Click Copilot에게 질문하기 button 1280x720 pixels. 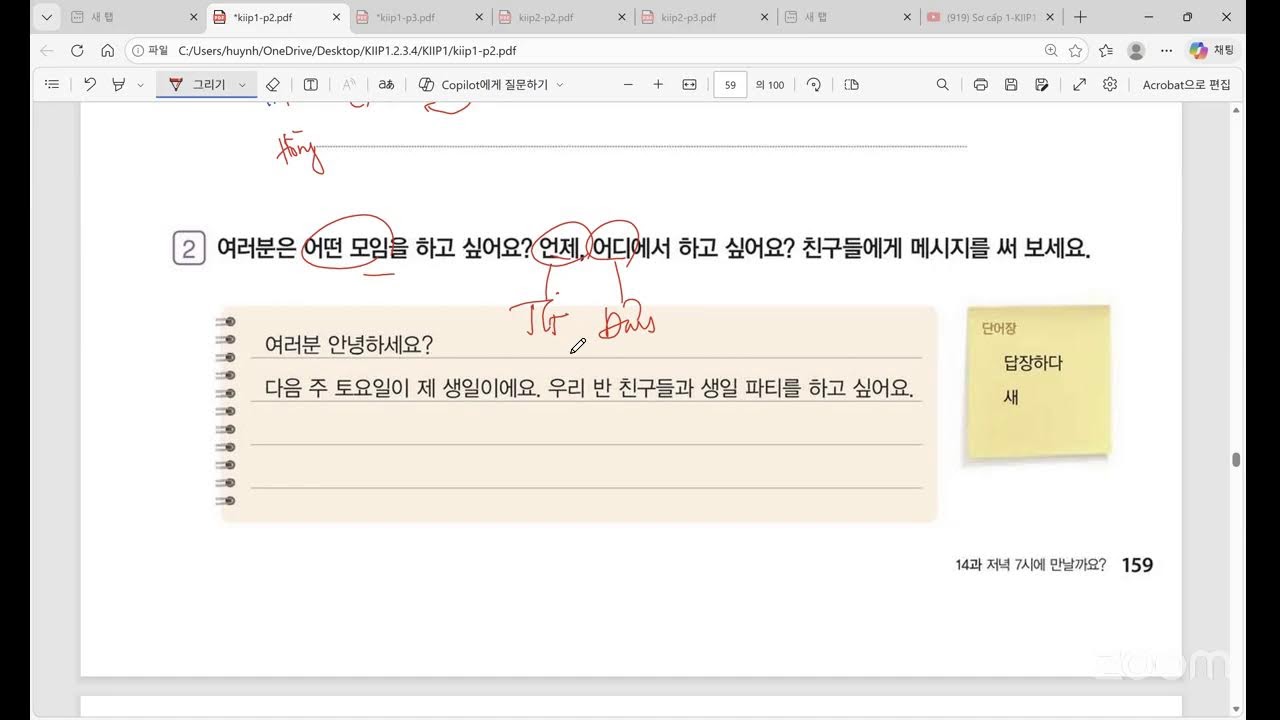coord(483,85)
